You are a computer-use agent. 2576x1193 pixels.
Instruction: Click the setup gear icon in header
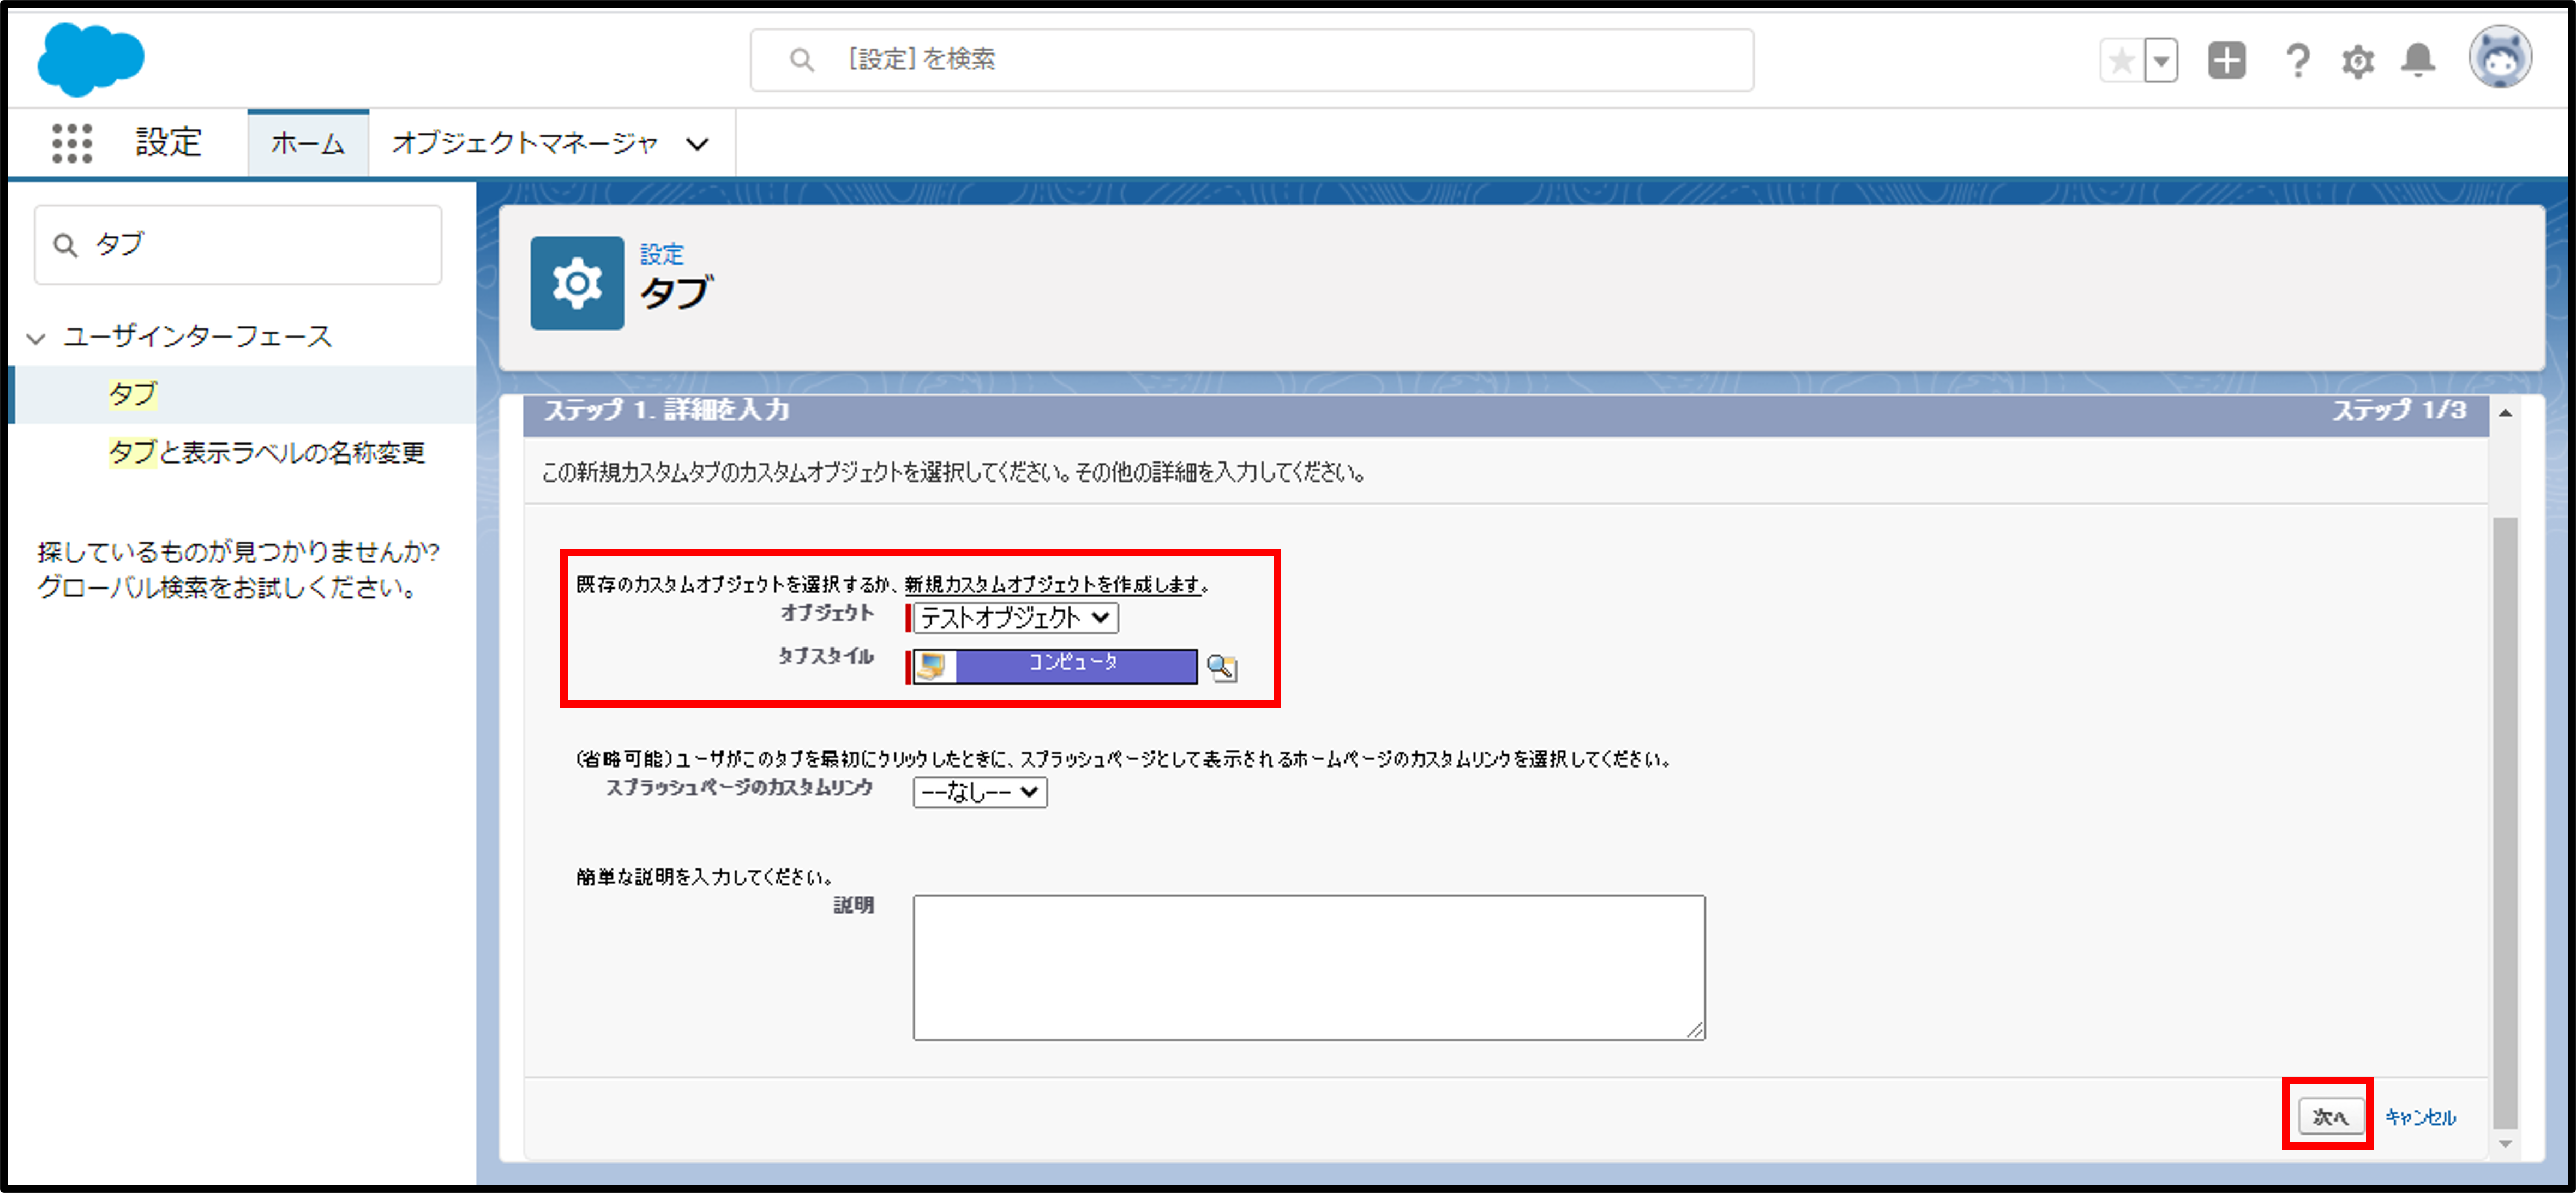2357,61
